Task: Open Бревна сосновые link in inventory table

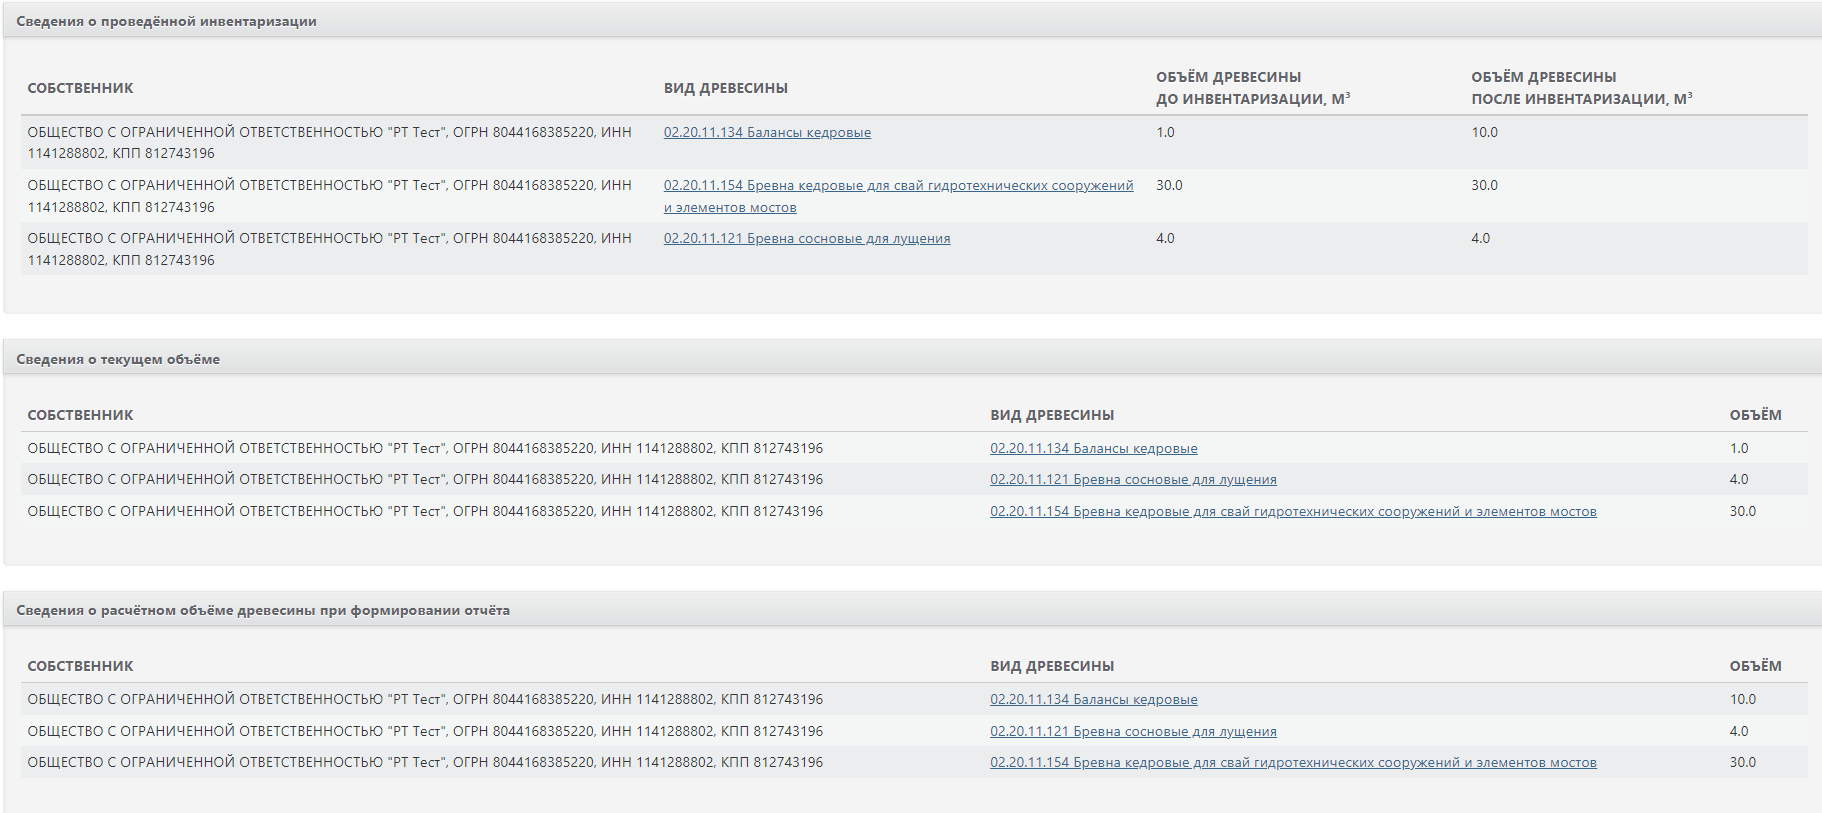Action: (x=807, y=238)
